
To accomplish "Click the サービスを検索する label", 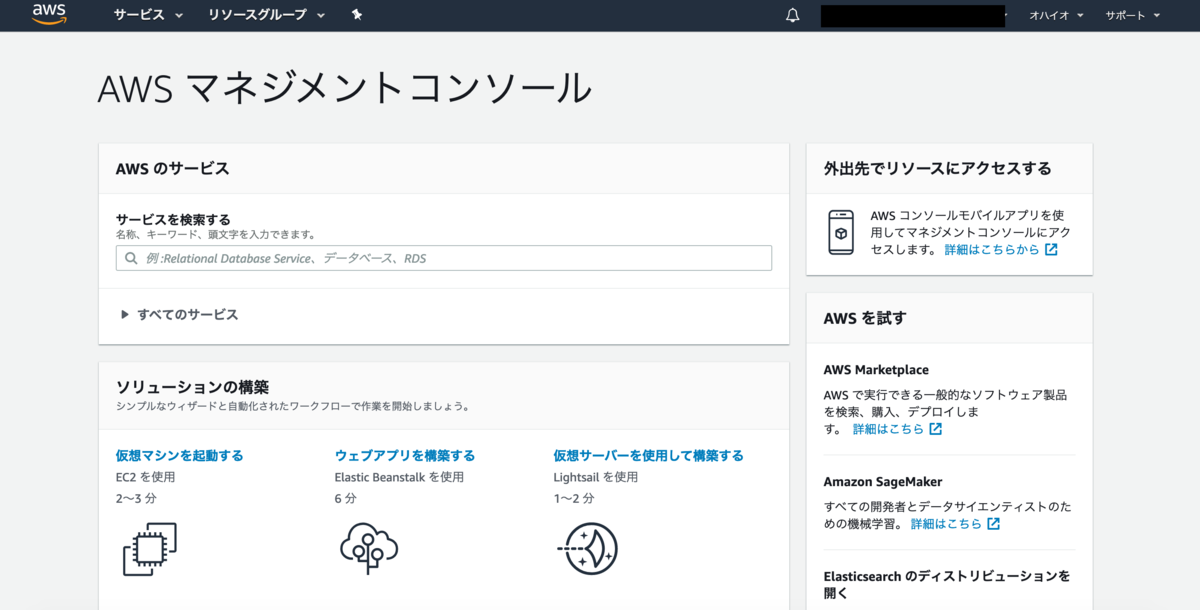I will click(x=173, y=219).
